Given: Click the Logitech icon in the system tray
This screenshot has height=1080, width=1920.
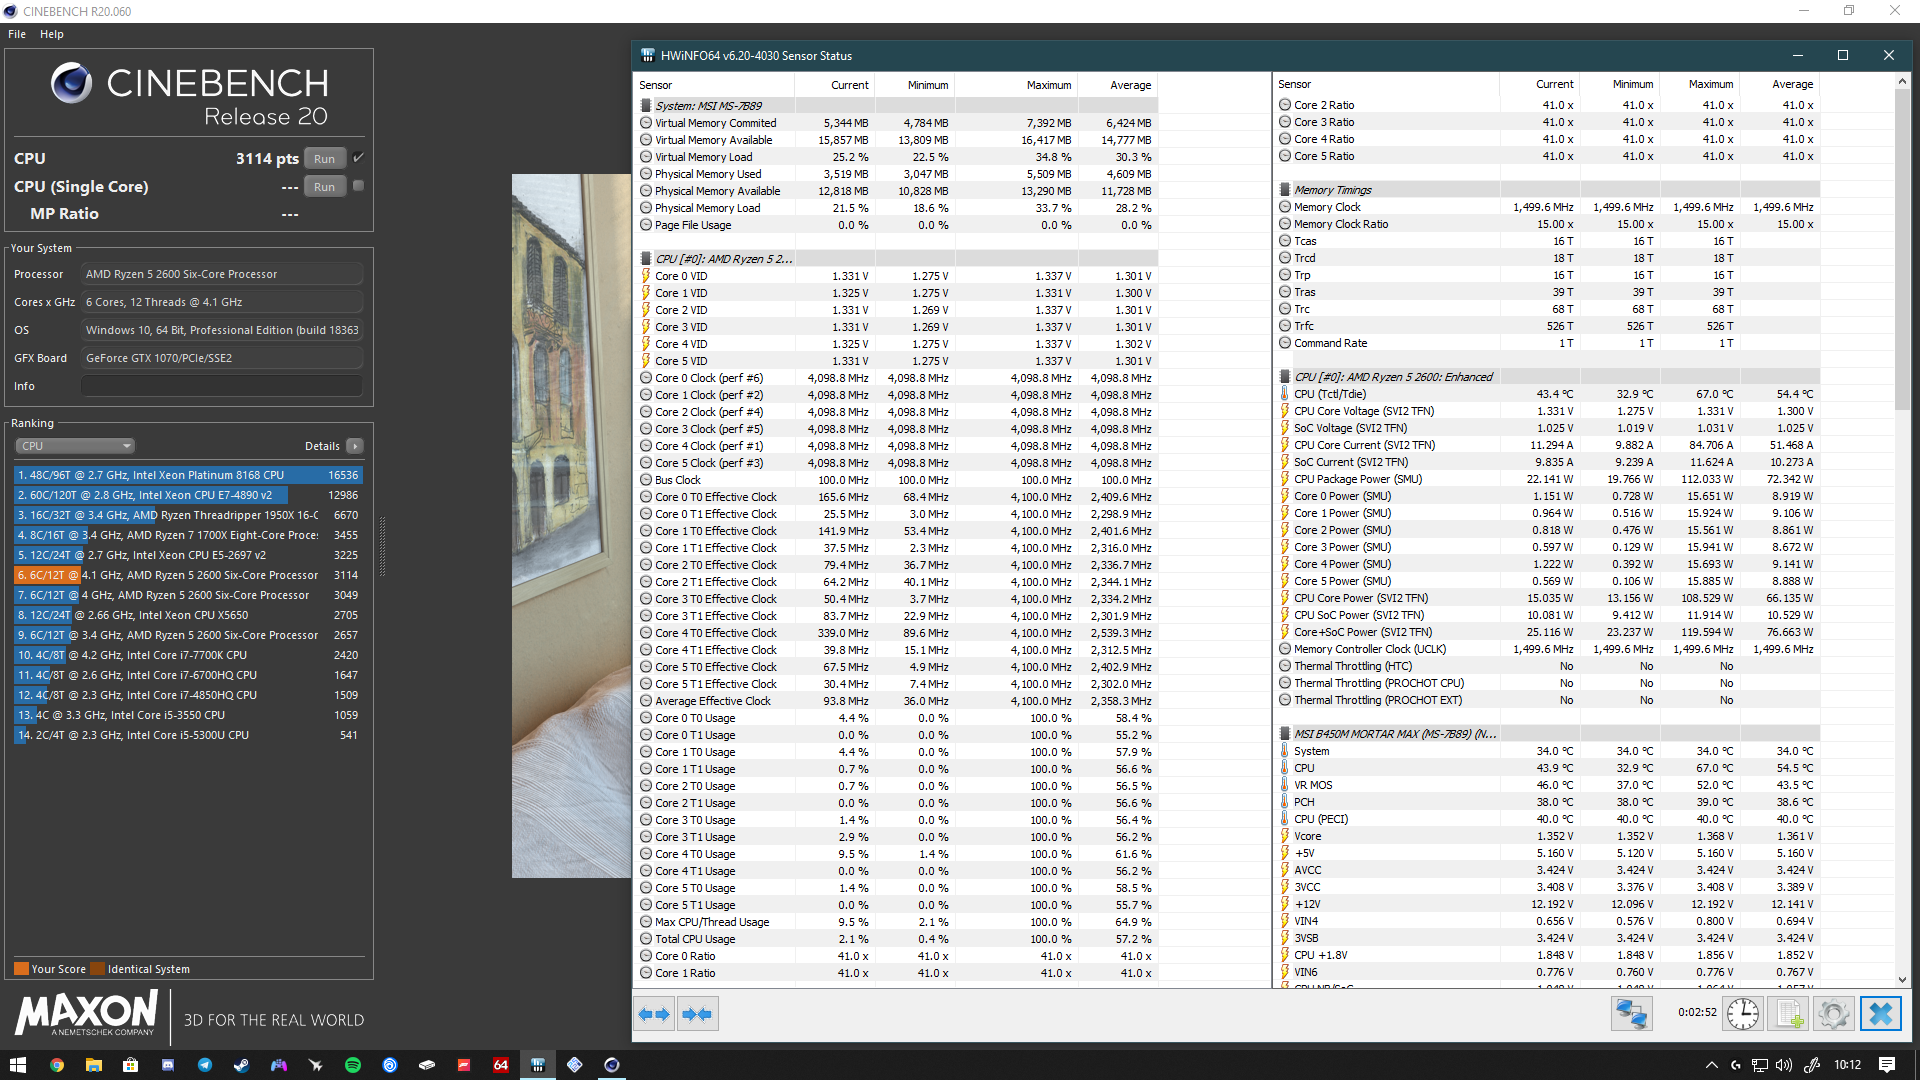Looking at the screenshot, I should [x=1735, y=1065].
